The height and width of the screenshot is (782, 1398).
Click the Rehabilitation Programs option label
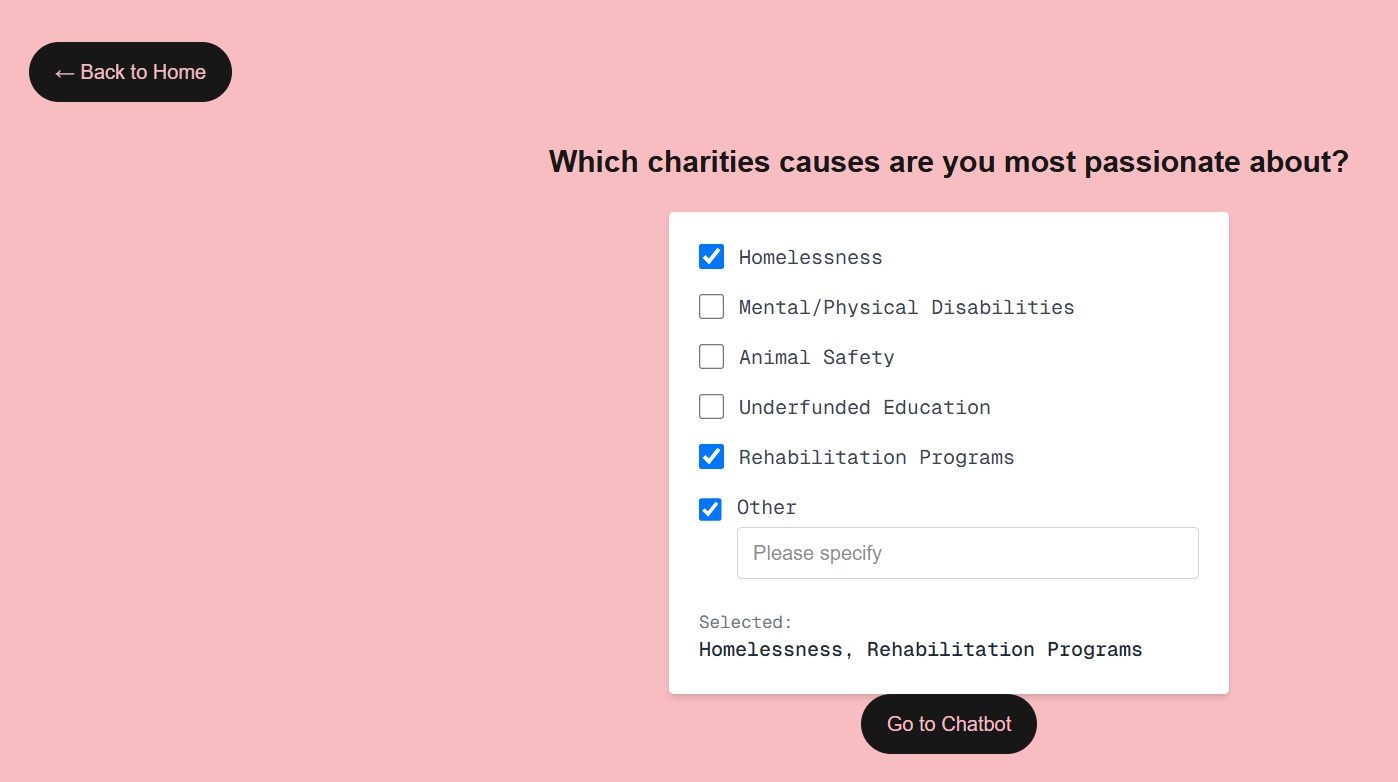pyautogui.click(x=876, y=458)
